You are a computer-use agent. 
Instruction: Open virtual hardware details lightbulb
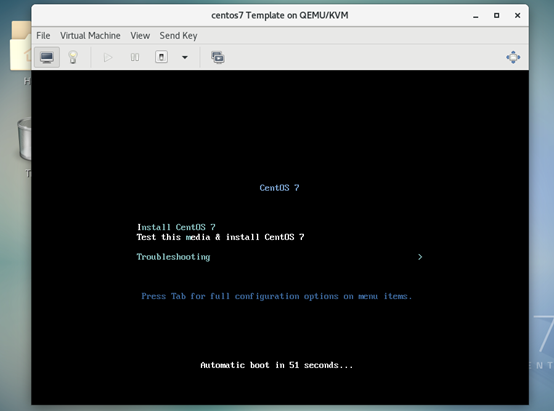tap(73, 57)
